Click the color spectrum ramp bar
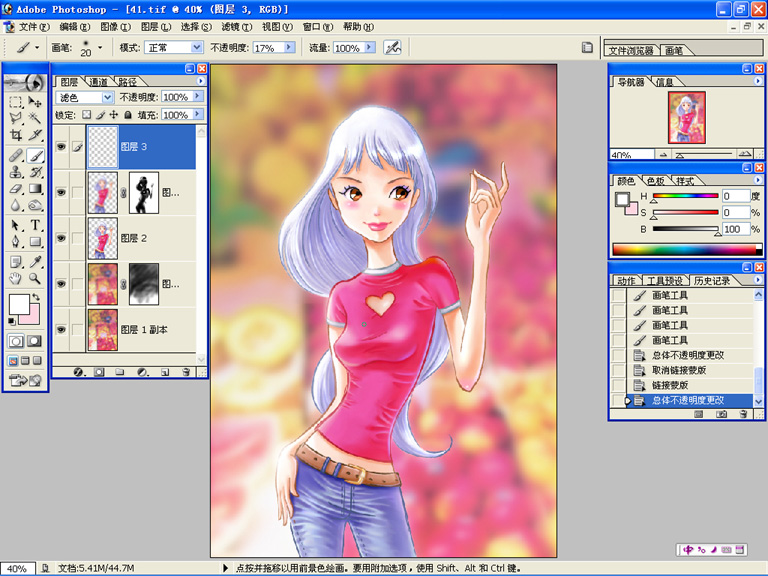 tap(687, 250)
